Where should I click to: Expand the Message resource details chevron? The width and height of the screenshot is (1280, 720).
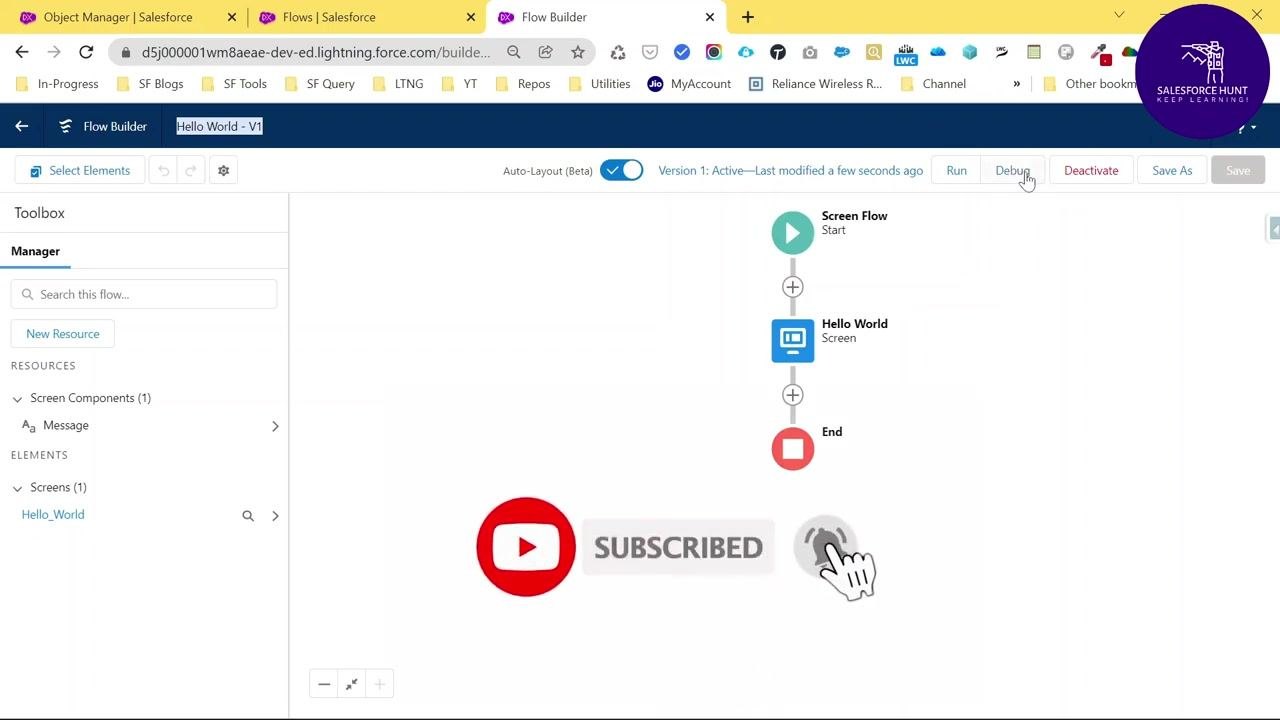[x=275, y=426]
